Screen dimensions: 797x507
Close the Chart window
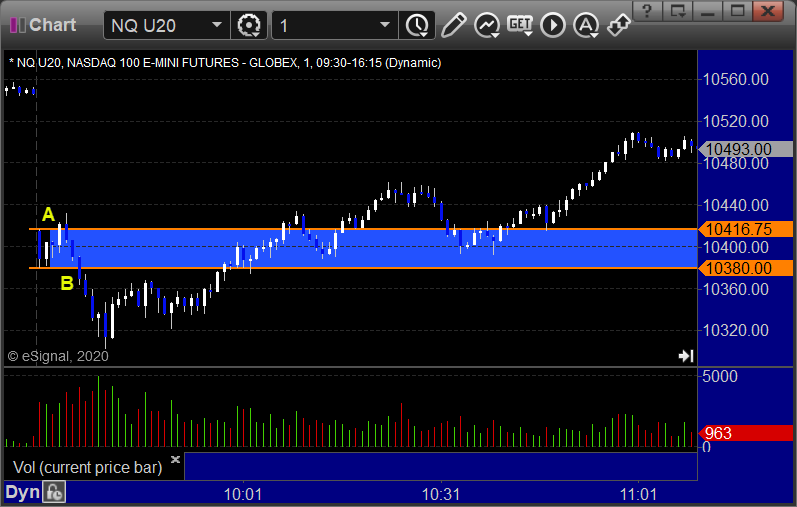coord(768,10)
